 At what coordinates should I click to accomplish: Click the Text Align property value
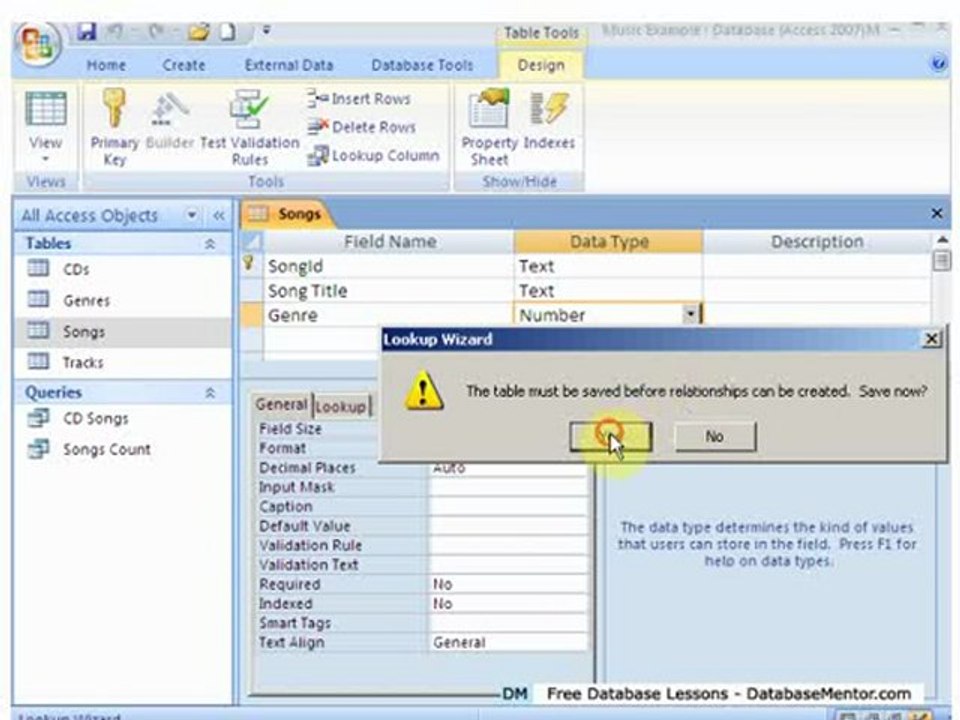tap(508, 642)
